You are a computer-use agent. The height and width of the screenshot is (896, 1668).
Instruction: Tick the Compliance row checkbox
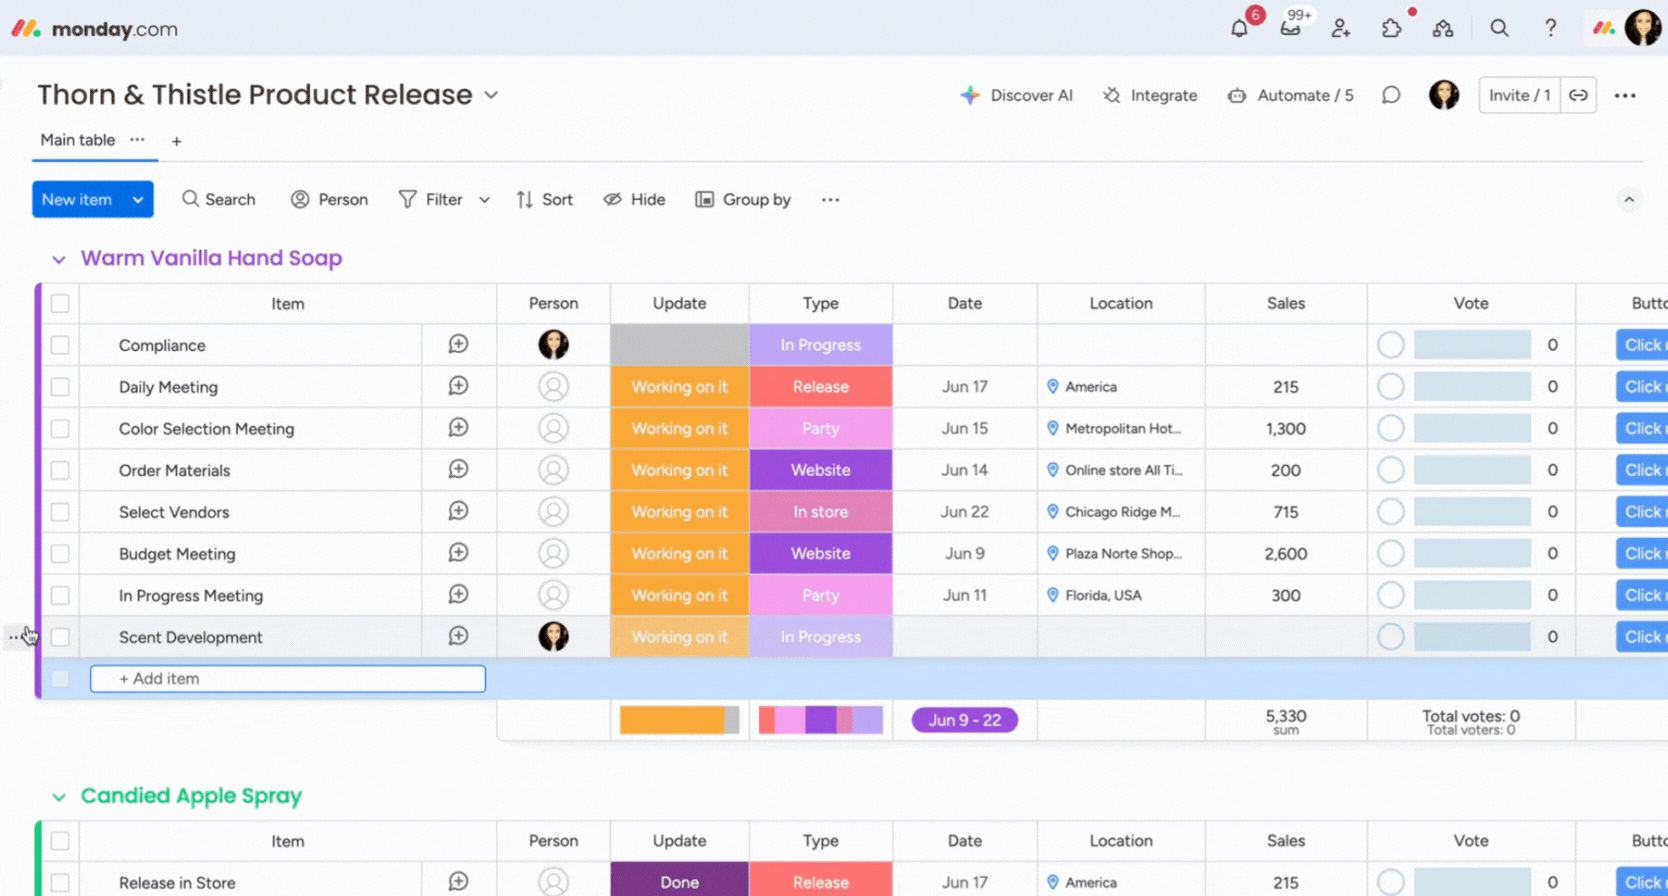(60, 345)
